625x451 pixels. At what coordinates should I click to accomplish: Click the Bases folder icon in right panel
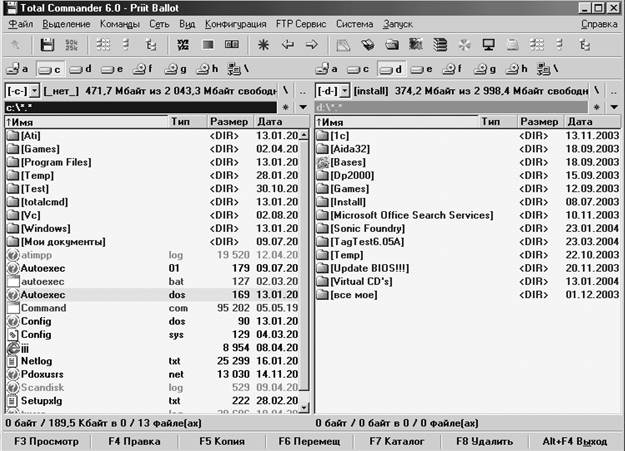[322, 162]
